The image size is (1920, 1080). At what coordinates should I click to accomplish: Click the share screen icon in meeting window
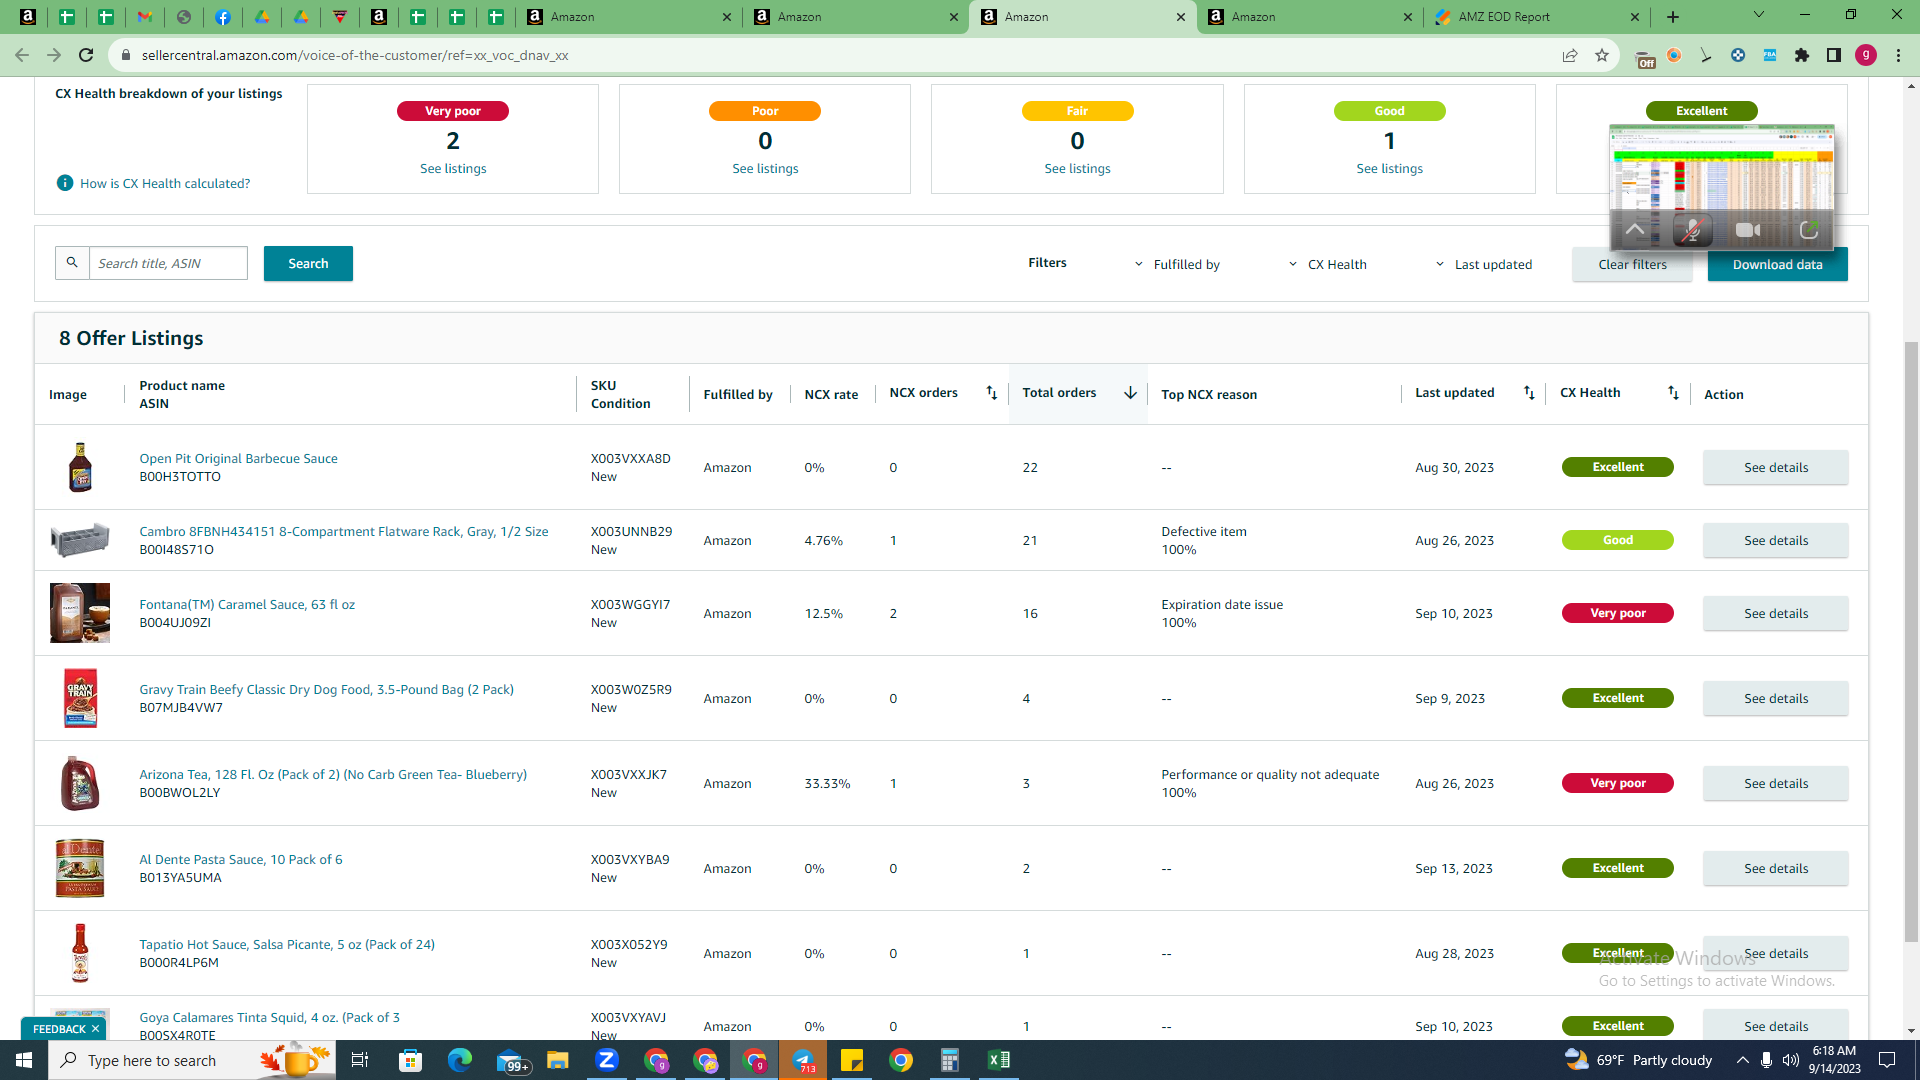pyautogui.click(x=1808, y=230)
